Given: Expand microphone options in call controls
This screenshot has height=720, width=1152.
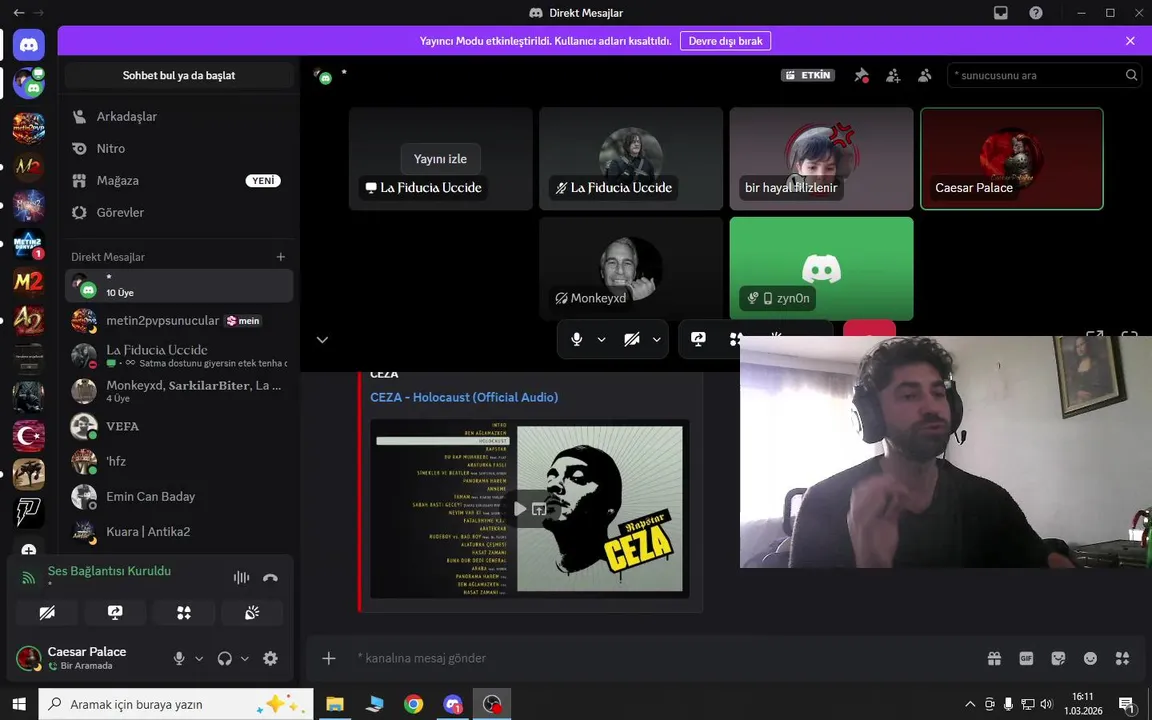Looking at the screenshot, I should (x=602, y=339).
